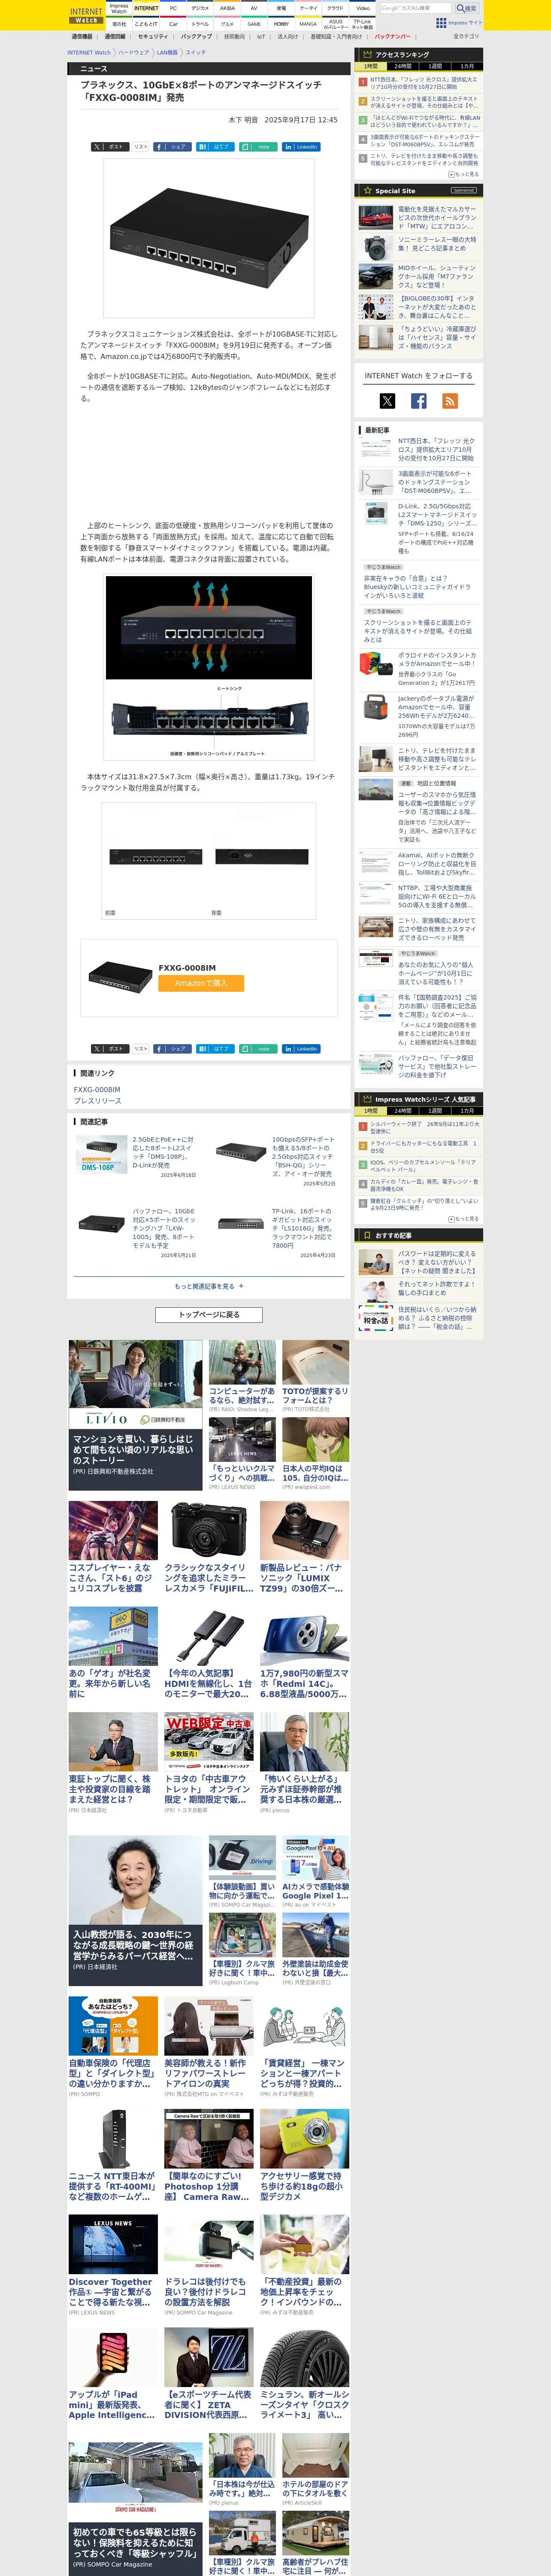Click the top X post share button

(110, 147)
